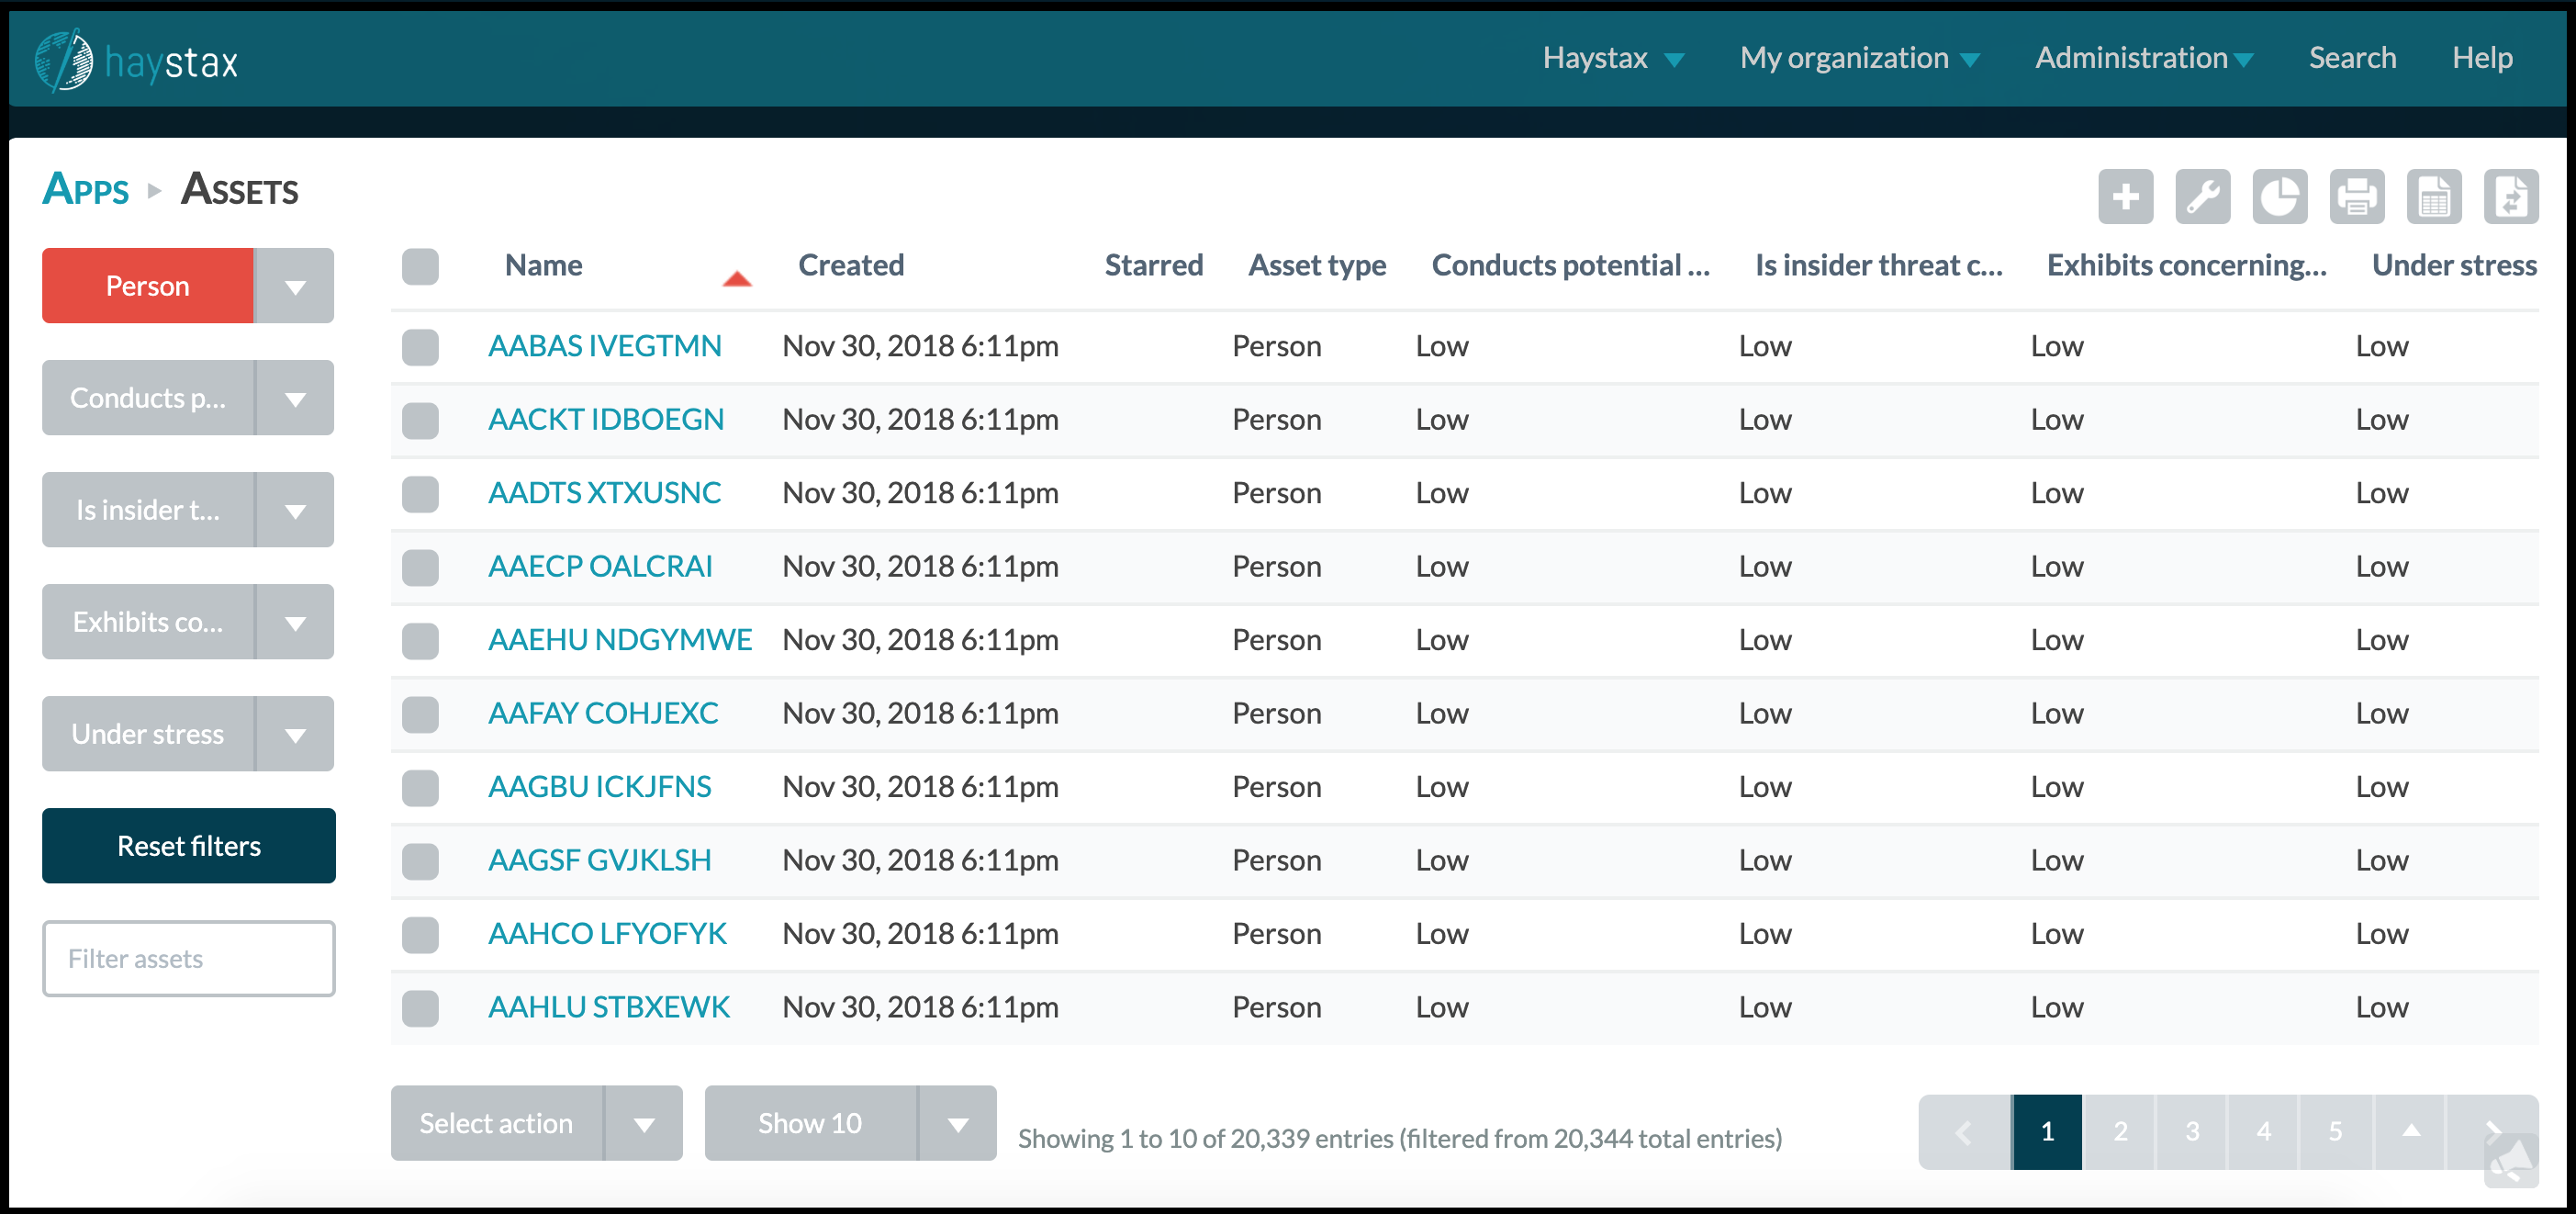Screen dimensions: 2576x1214
Task: Check the box for AACKT IDBOEGN
Action: point(420,420)
